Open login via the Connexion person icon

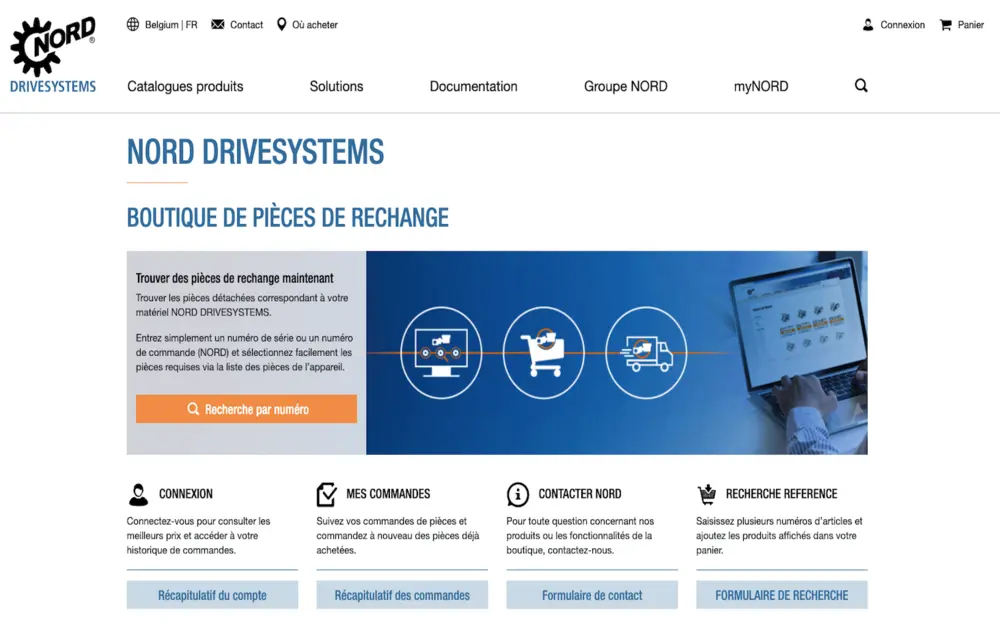pos(868,25)
